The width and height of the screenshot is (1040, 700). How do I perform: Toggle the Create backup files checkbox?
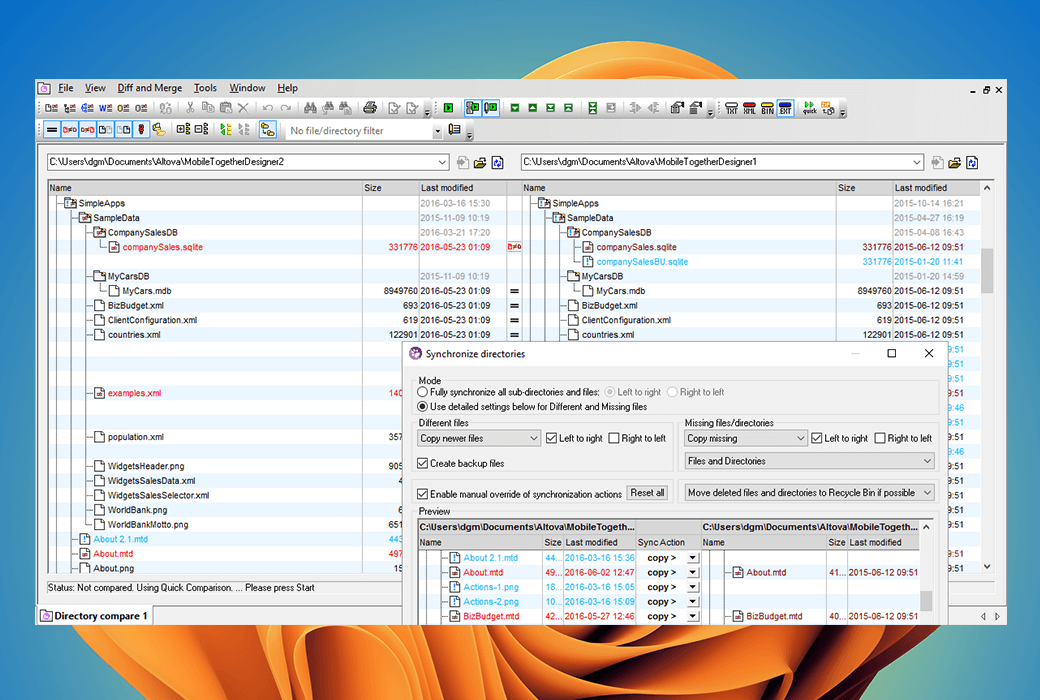422,464
